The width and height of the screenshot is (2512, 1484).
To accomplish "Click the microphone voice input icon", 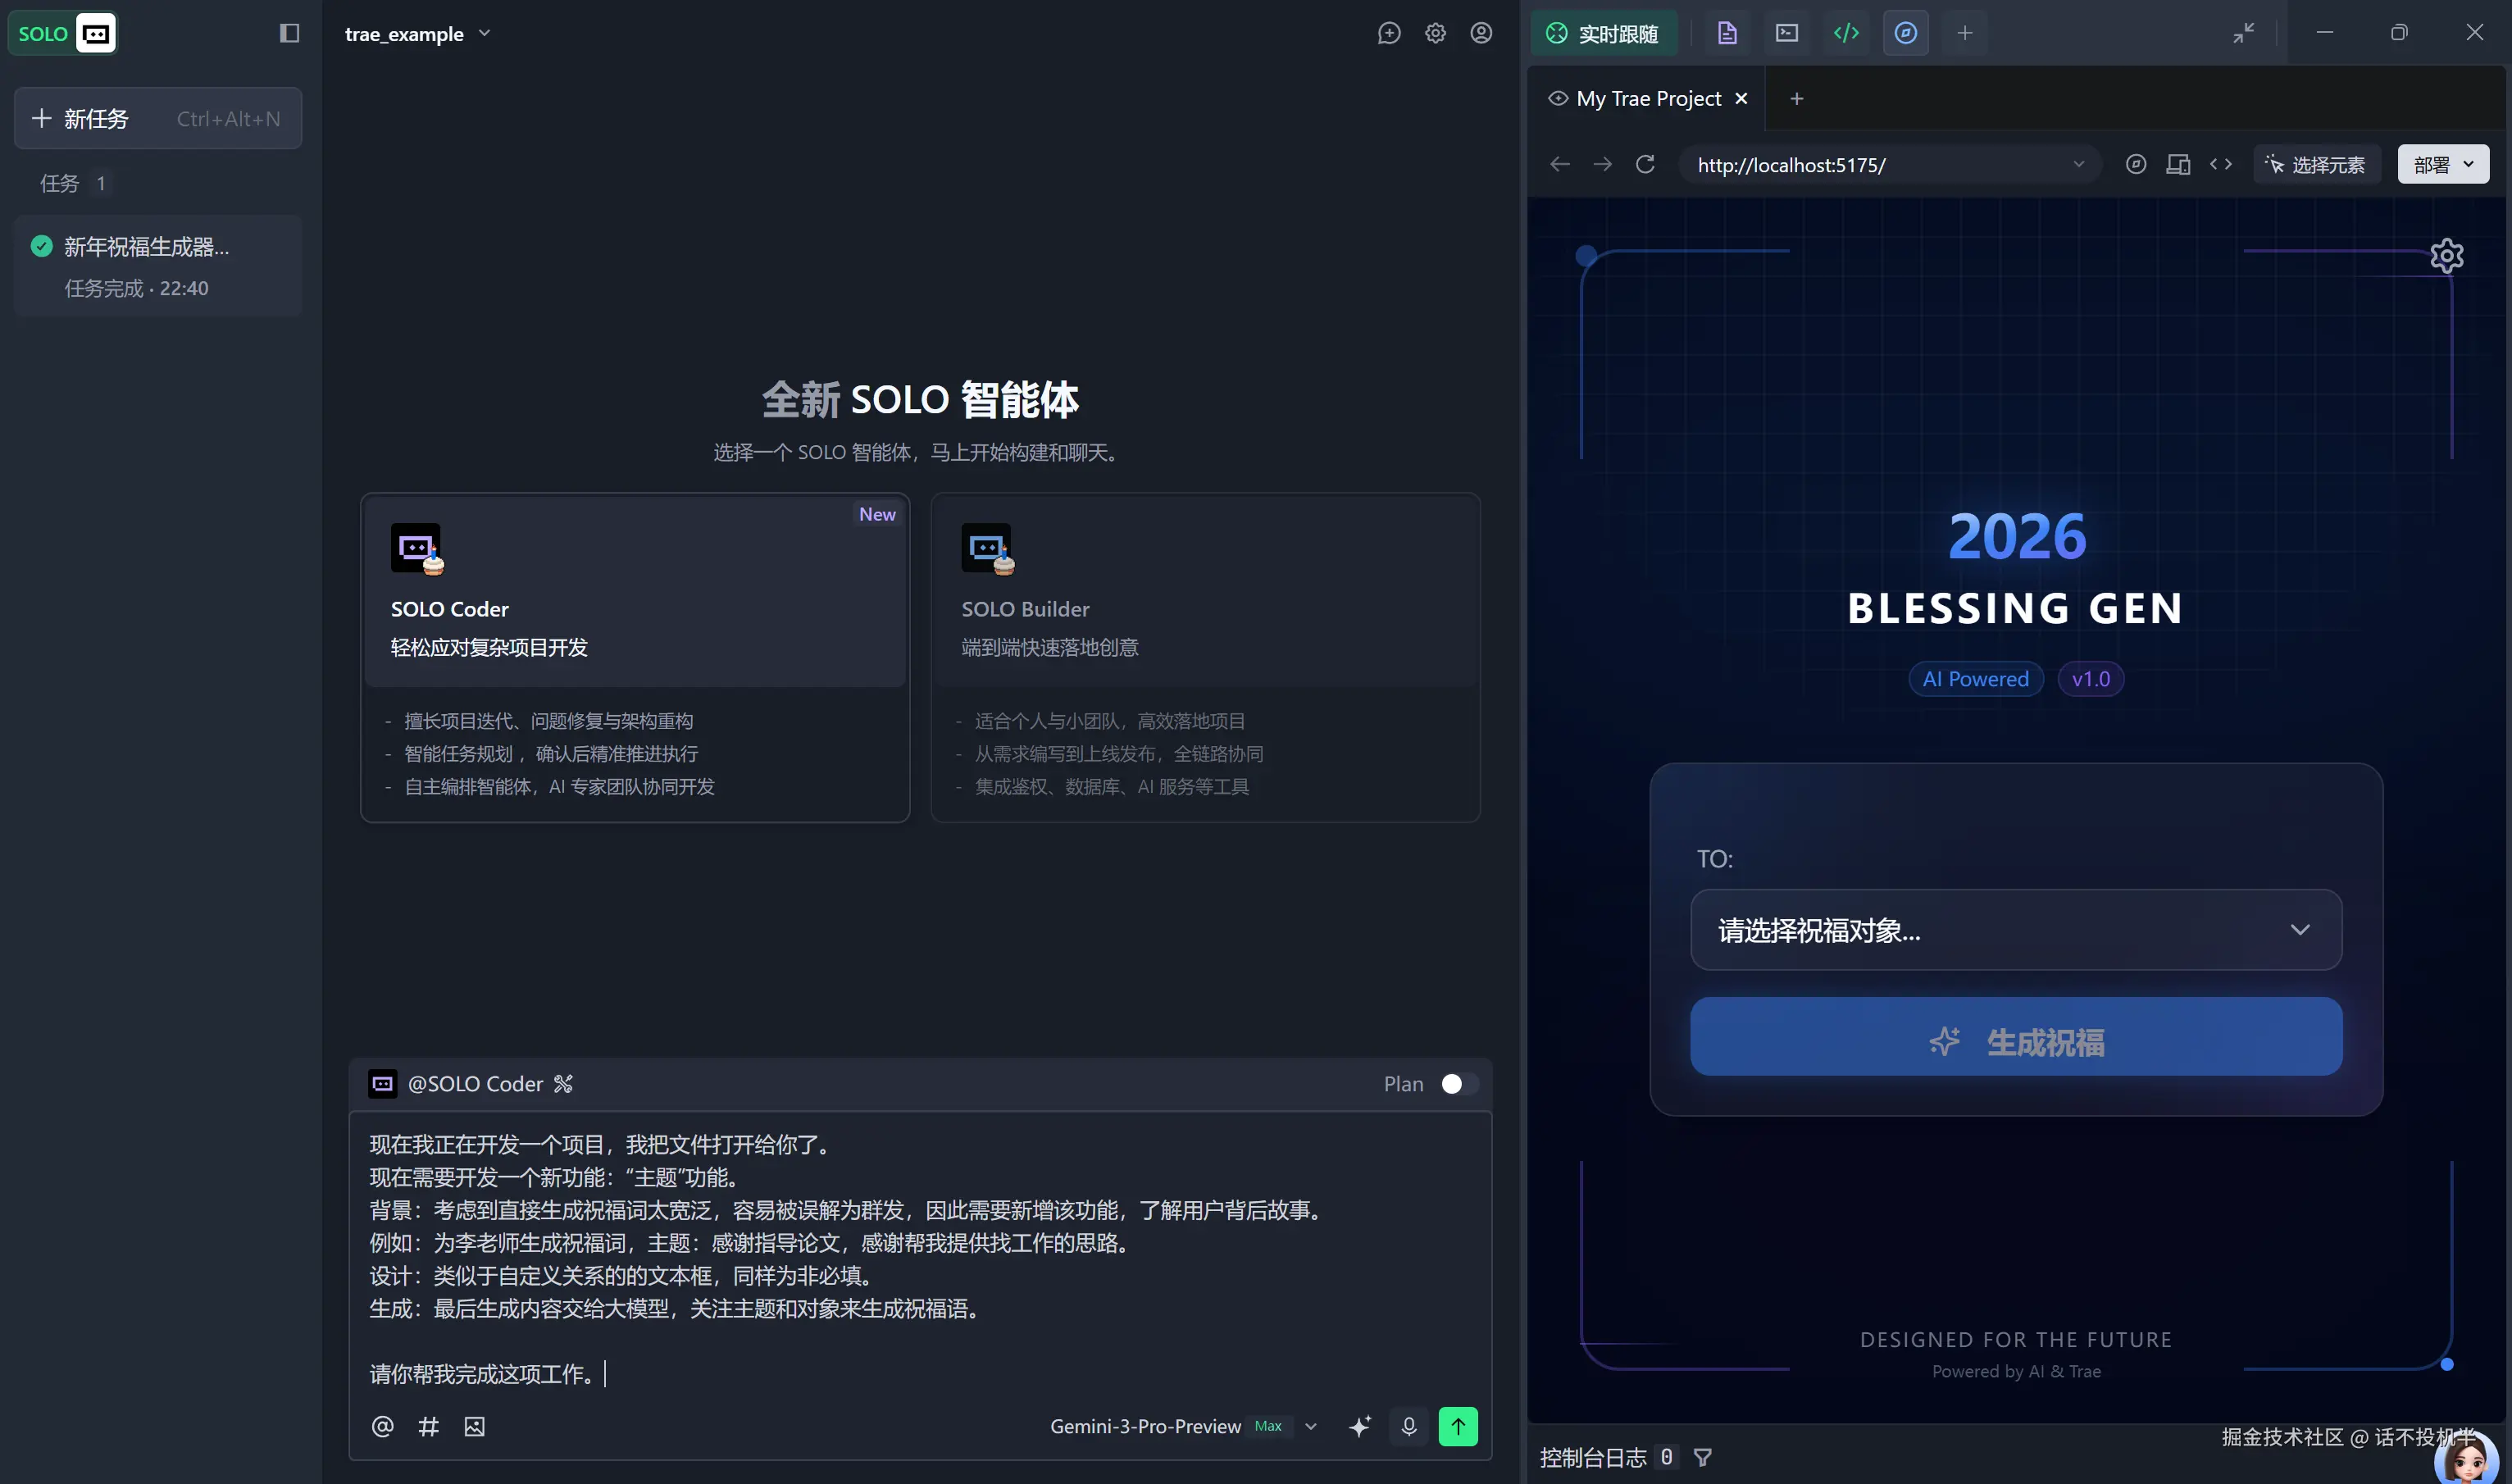I will [x=1409, y=1426].
